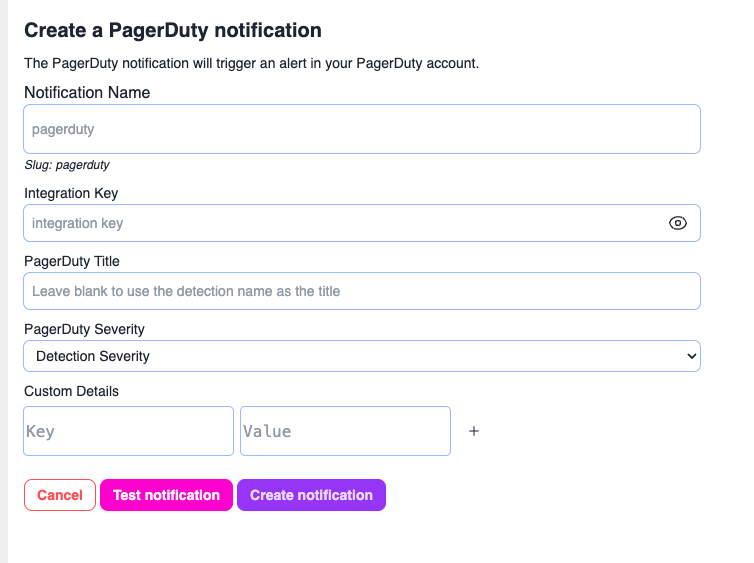Click the Create a PagerDuty notification heading
The width and height of the screenshot is (754, 563).
pyautogui.click(x=173, y=31)
